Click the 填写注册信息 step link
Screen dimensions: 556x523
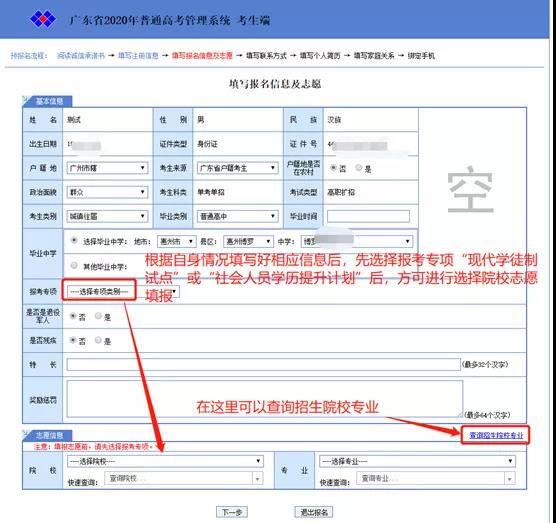point(138,56)
